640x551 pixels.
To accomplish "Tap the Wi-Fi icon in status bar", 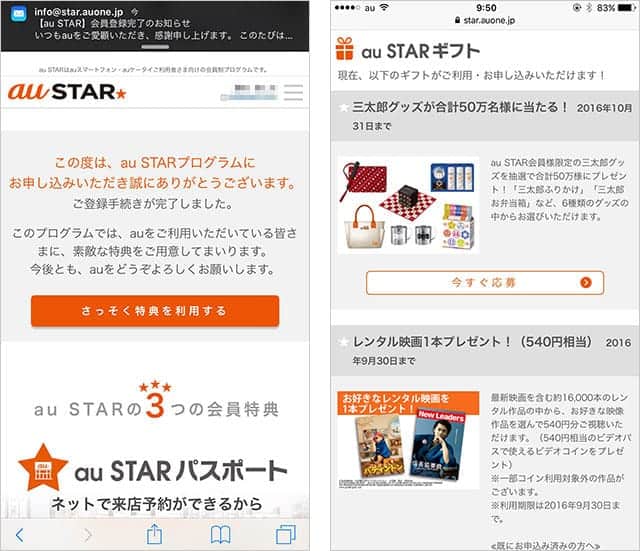I will 384,8.
